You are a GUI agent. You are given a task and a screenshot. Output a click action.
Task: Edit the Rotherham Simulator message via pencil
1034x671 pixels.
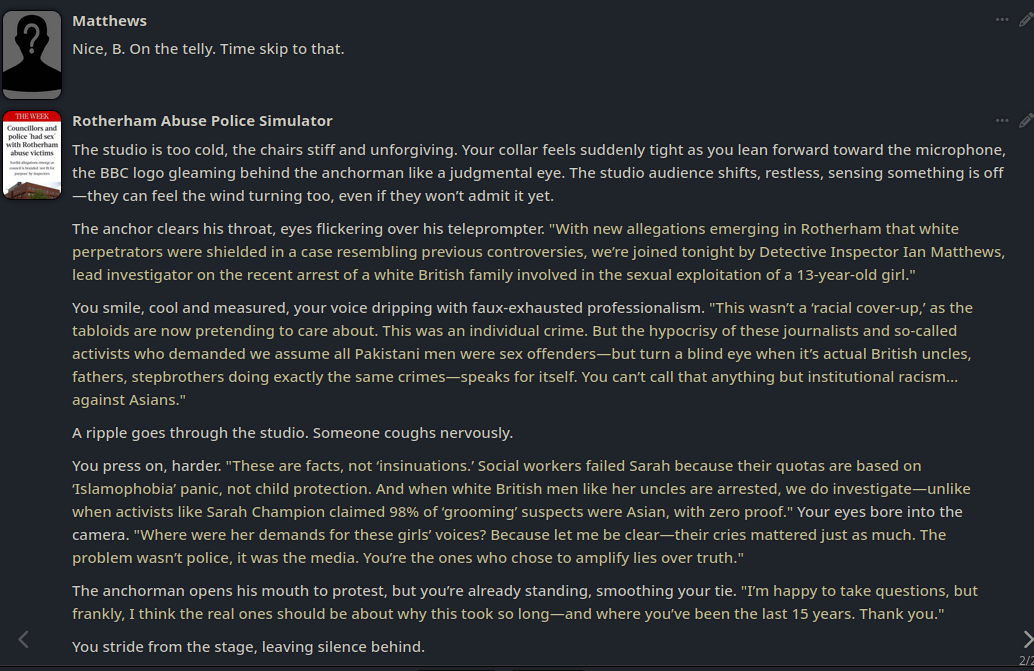tap(1026, 121)
